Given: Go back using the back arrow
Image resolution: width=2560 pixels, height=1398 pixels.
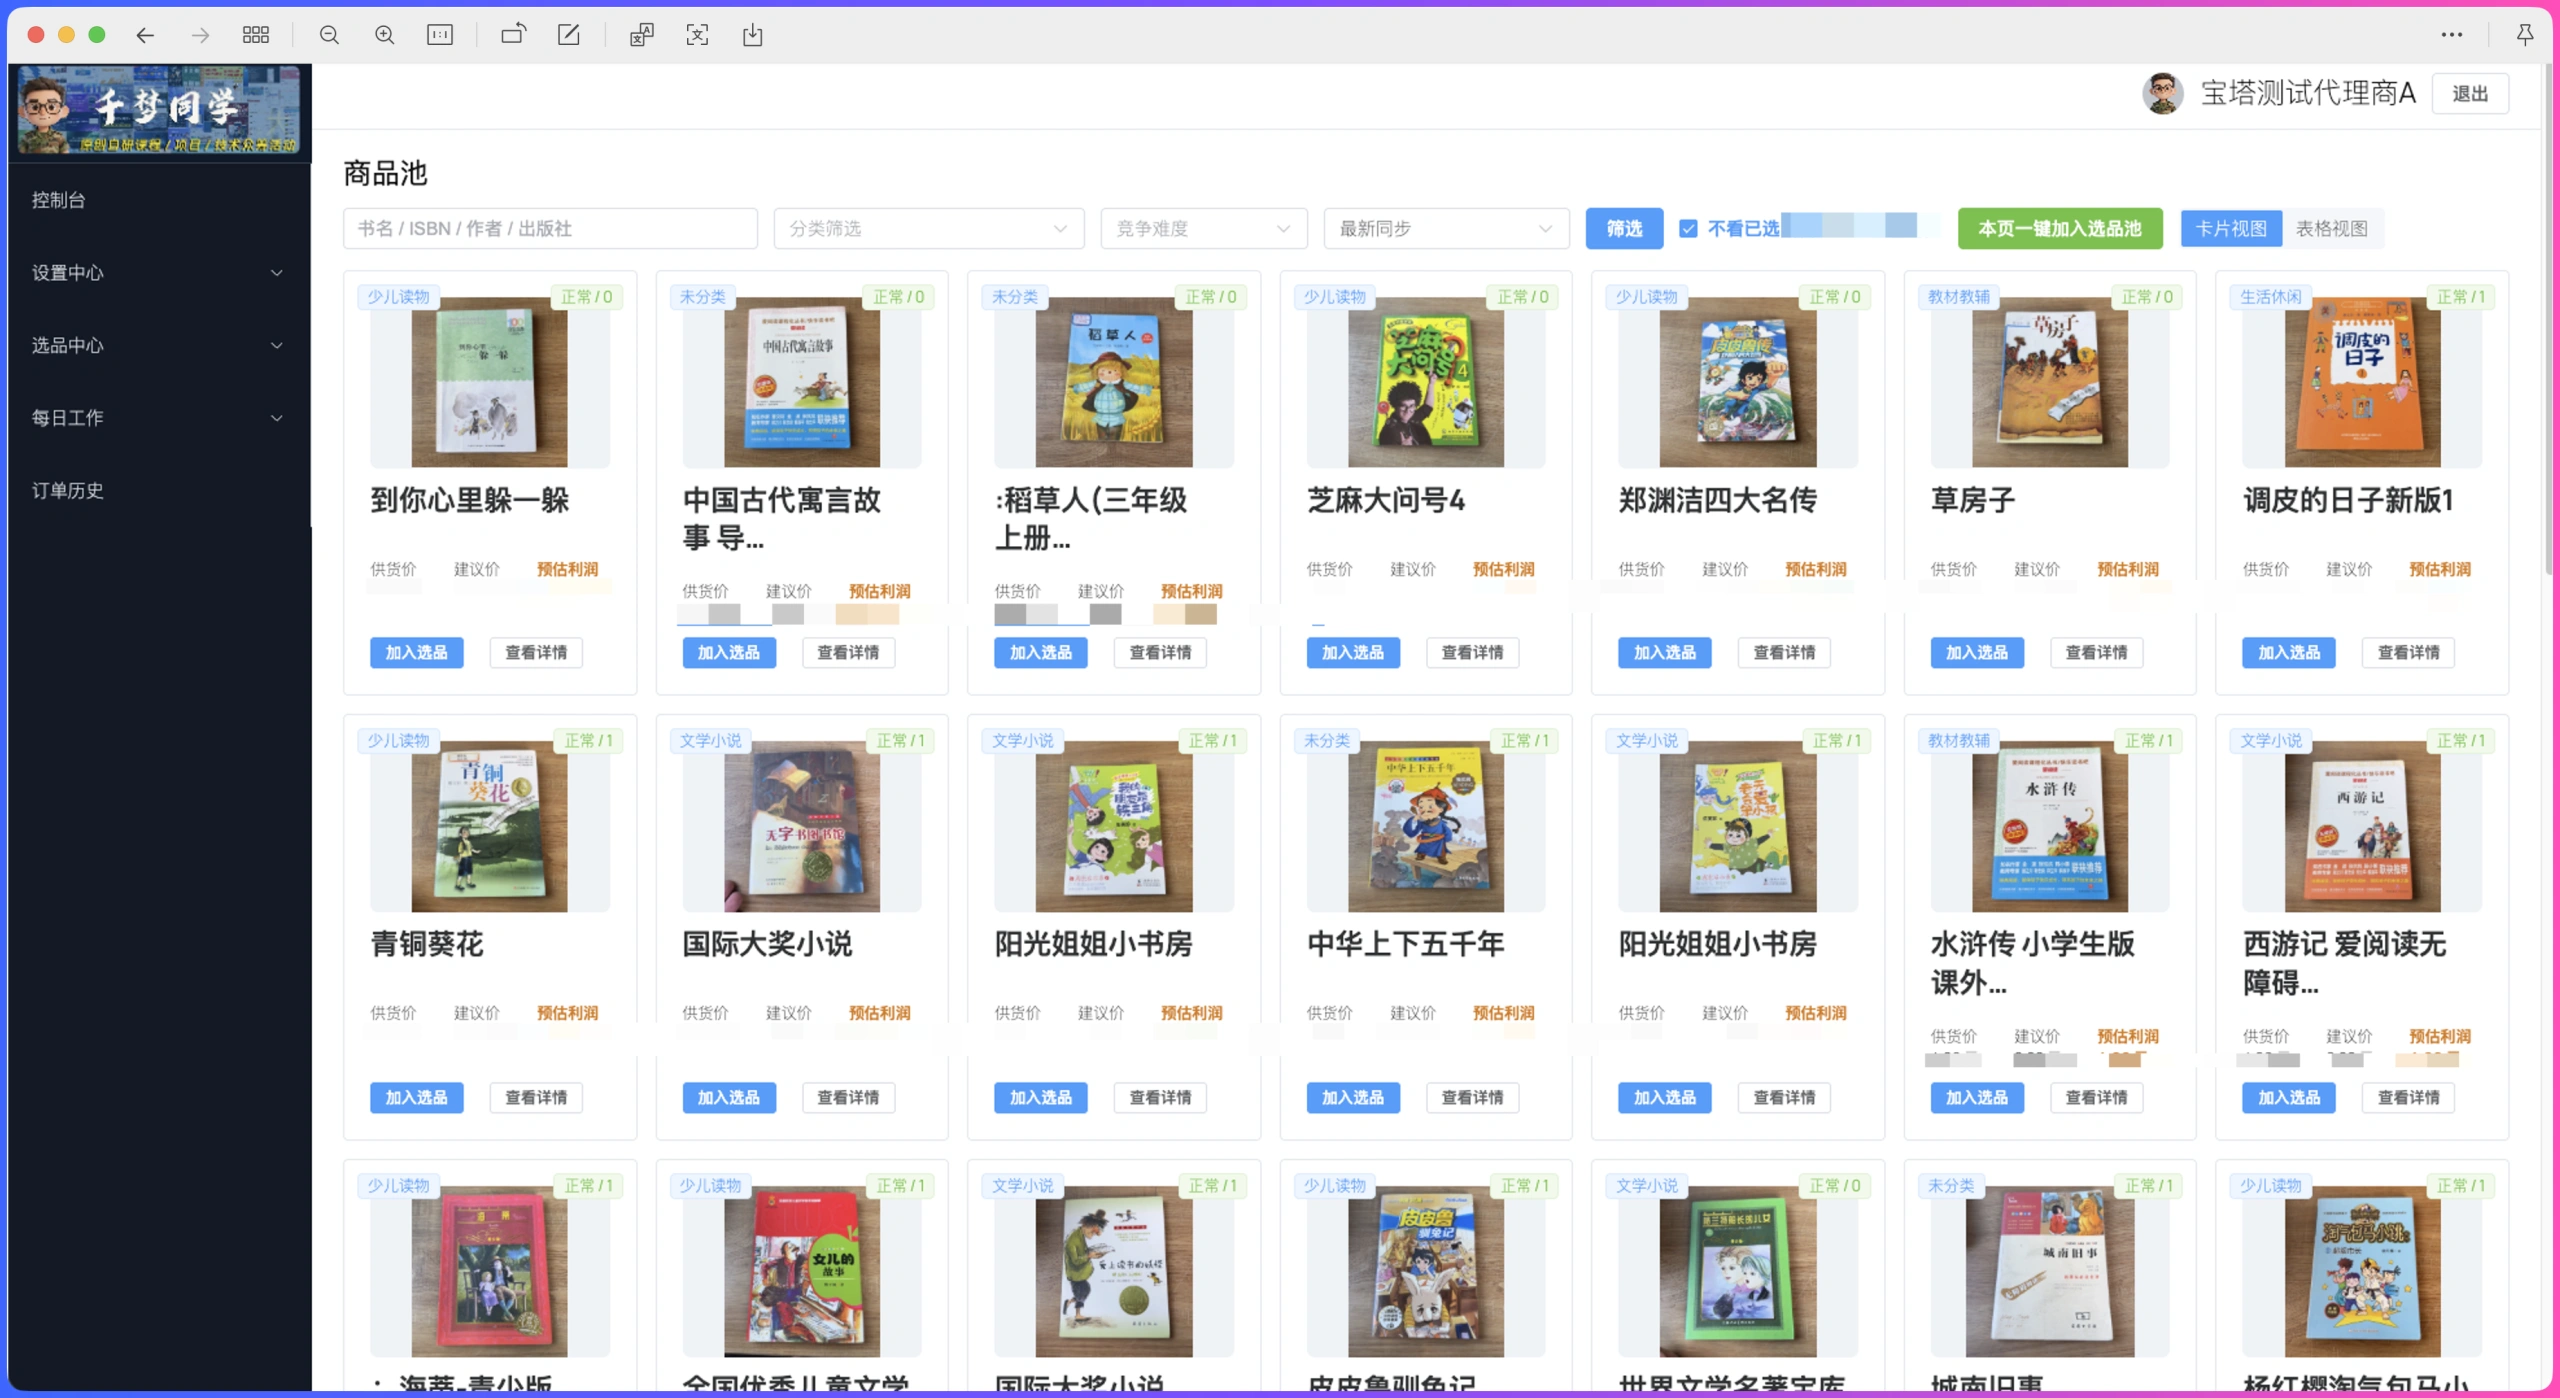Looking at the screenshot, I should pyautogui.click(x=145, y=35).
